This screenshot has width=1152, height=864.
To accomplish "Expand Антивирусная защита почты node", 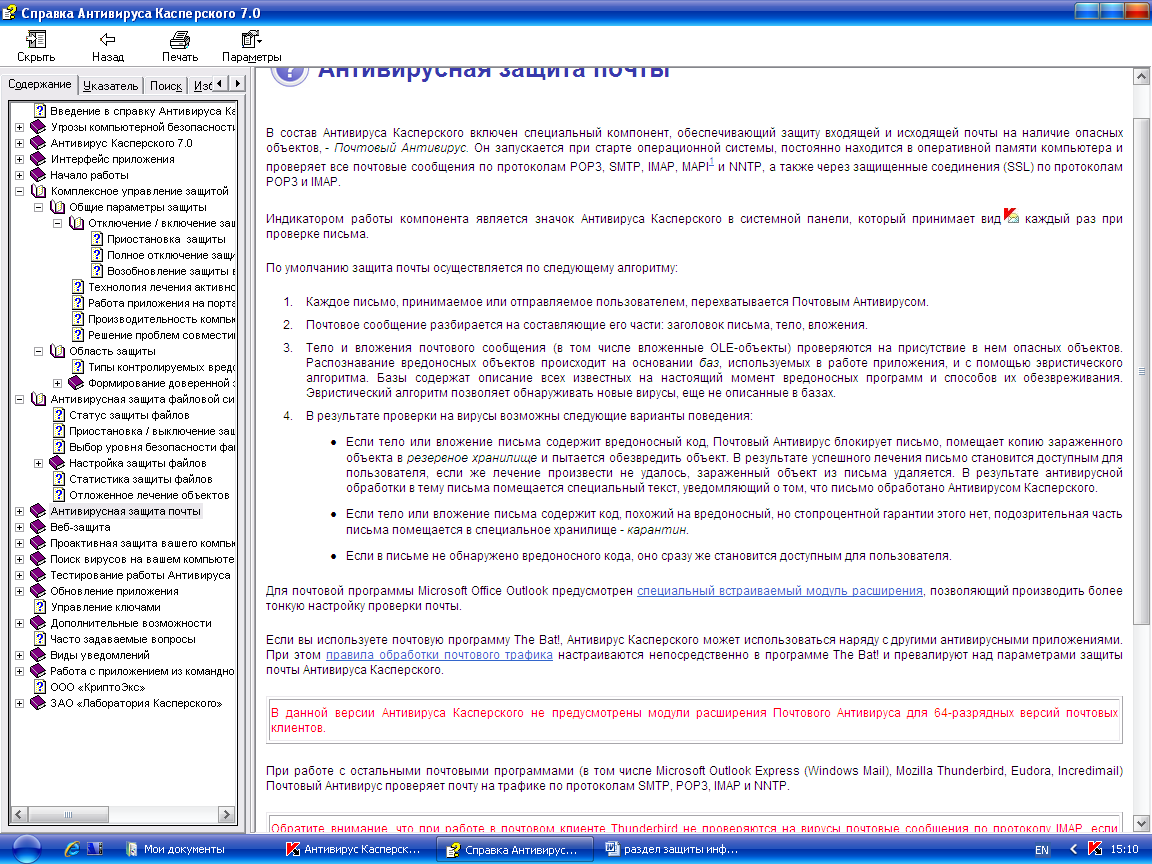I will [x=20, y=511].
